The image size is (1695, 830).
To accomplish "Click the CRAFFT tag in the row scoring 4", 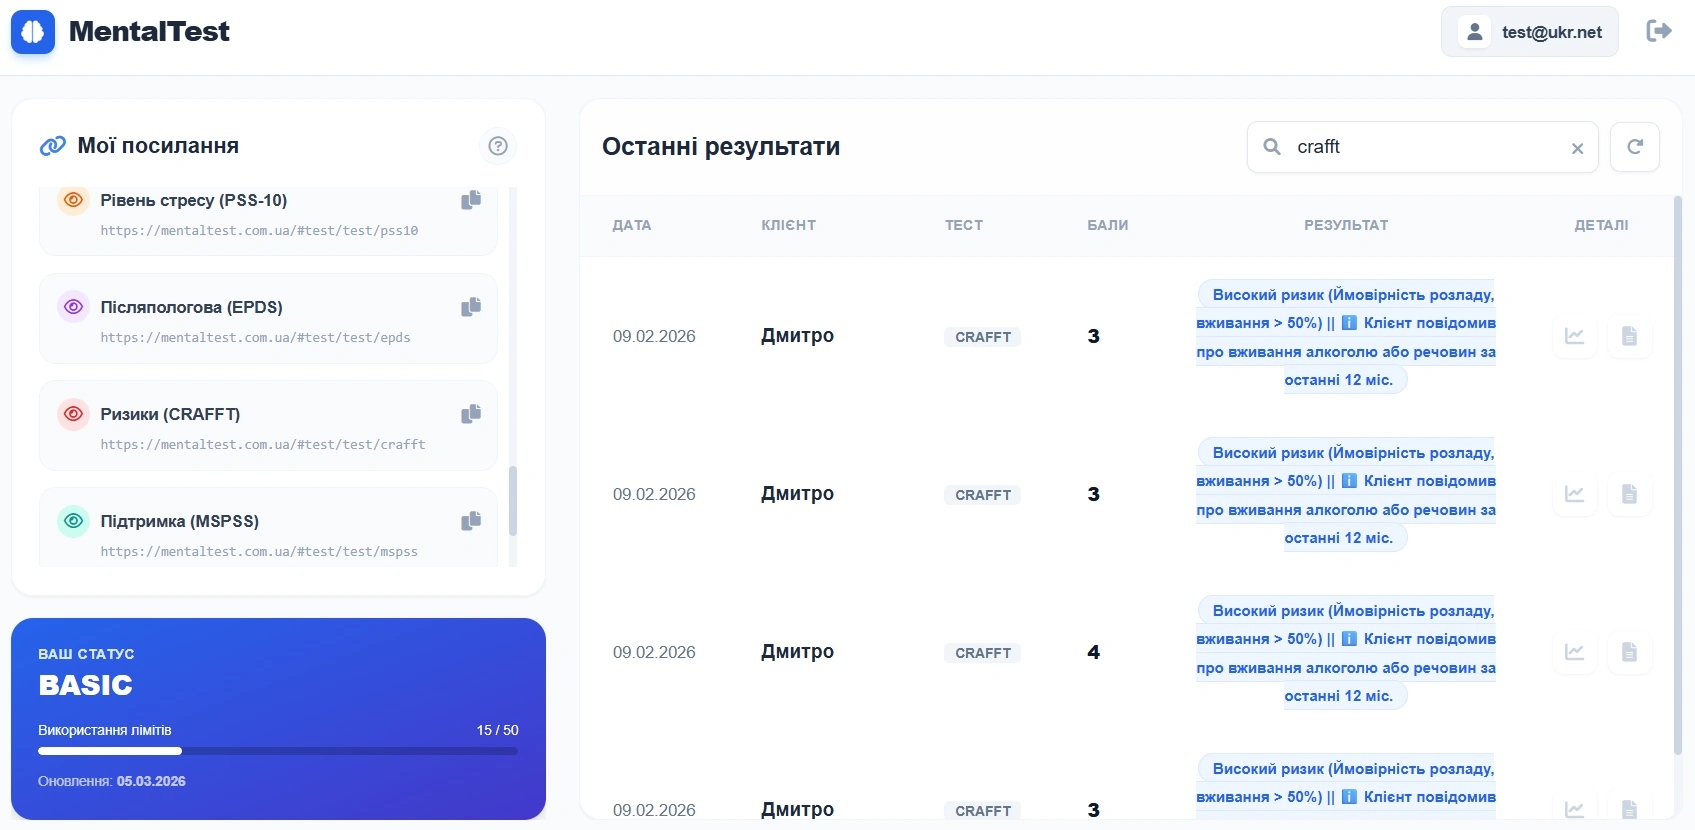I will pyautogui.click(x=983, y=653).
